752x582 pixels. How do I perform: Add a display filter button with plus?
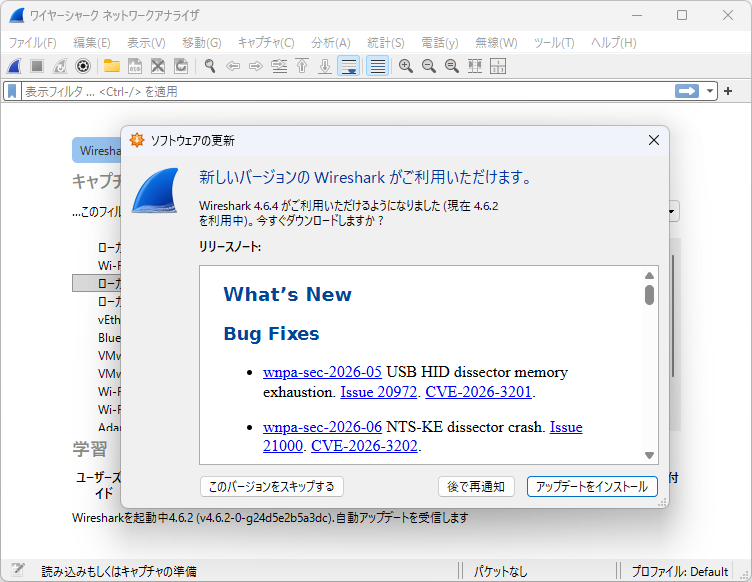tap(728, 91)
